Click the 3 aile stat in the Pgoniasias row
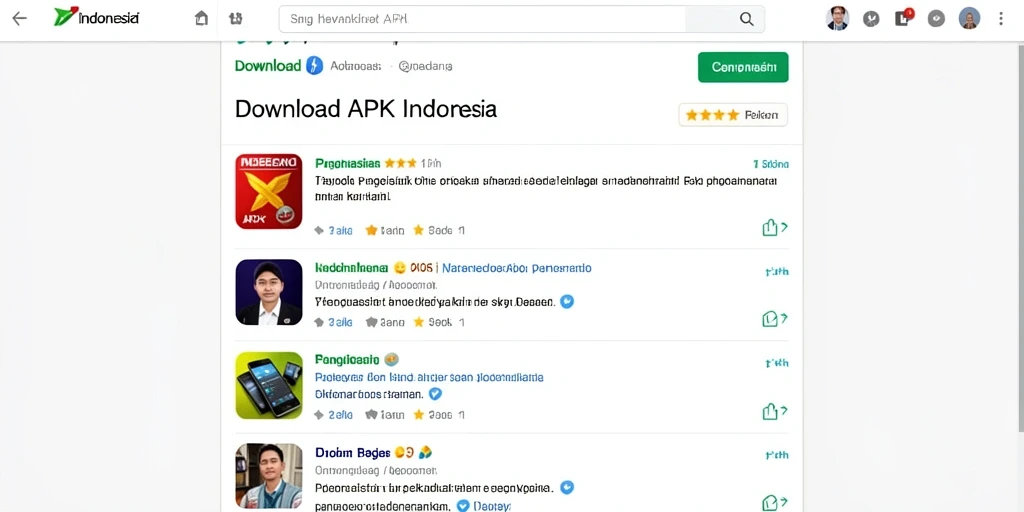This screenshot has width=1024, height=512. tap(334, 231)
